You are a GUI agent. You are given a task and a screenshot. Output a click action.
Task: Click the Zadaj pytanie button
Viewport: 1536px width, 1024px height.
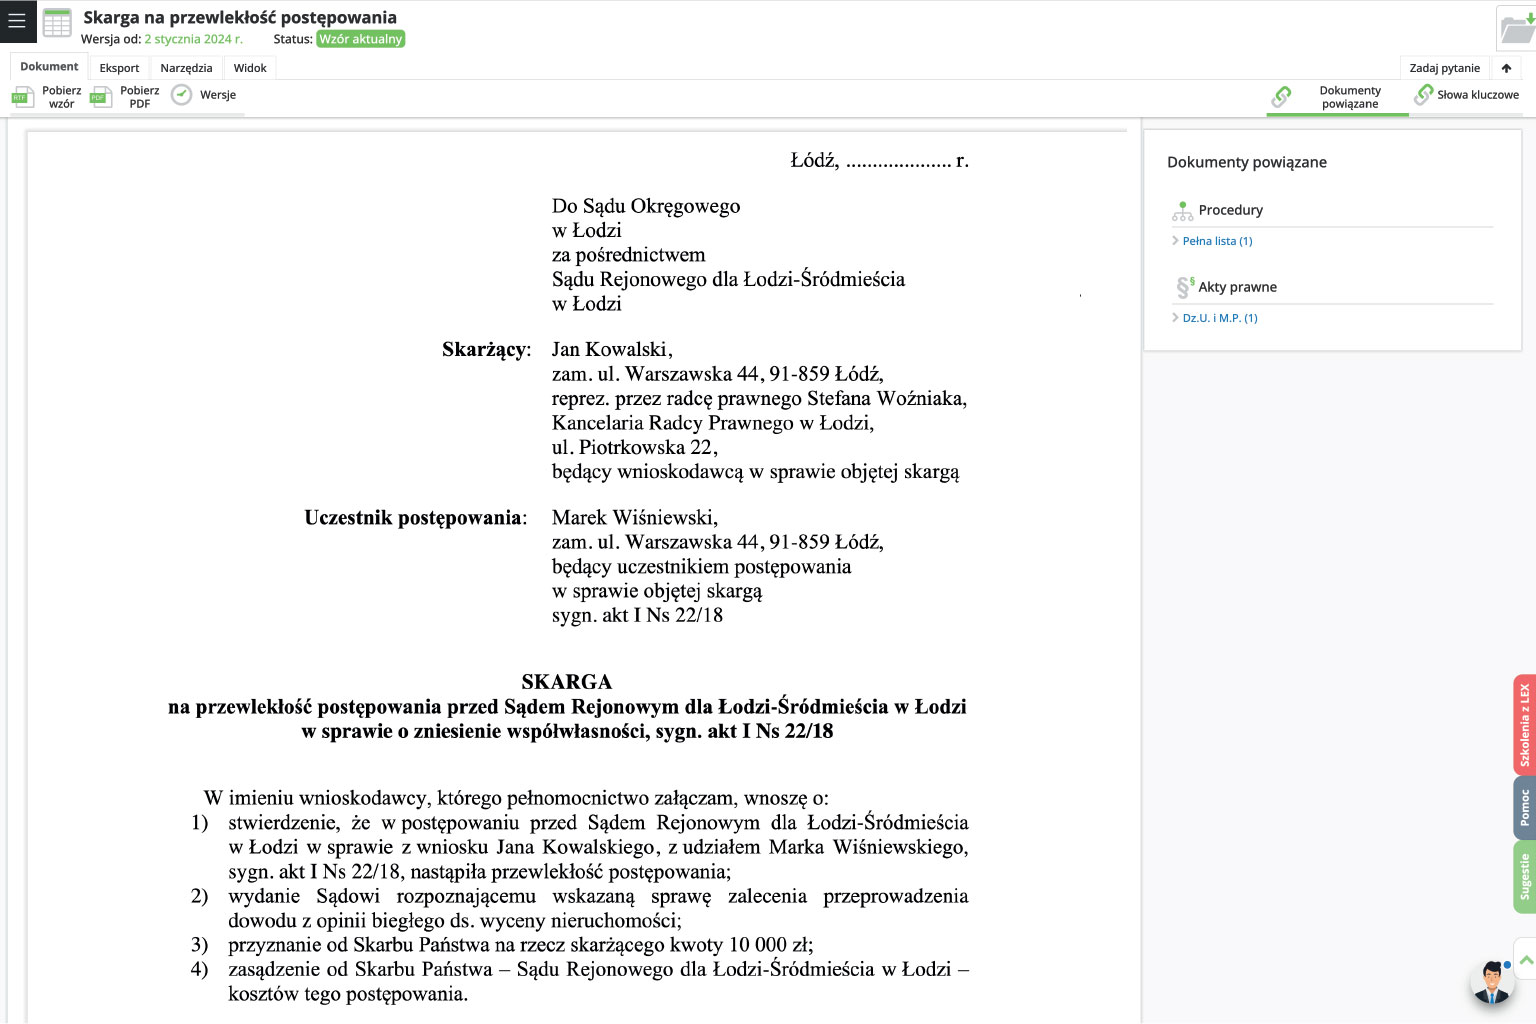point(1444,68)
